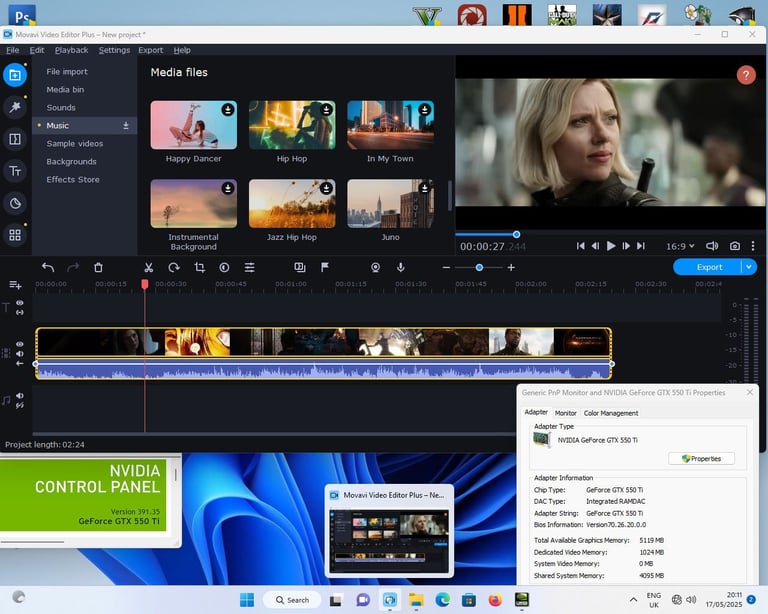Screen dimensions: 768x614
Task: Open the Export menu in menu bar
Action: (150, 50)
